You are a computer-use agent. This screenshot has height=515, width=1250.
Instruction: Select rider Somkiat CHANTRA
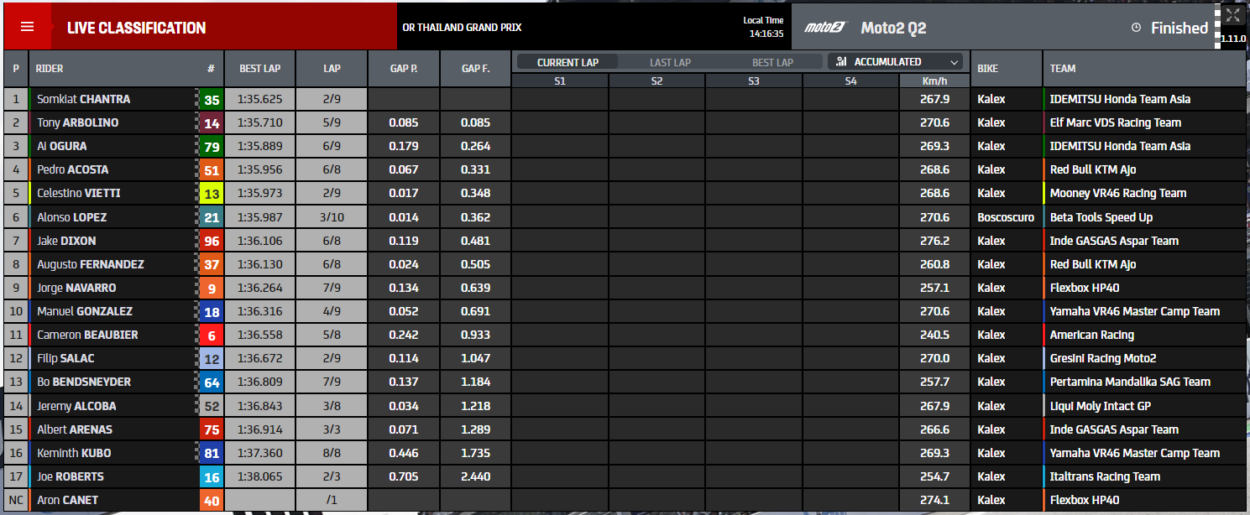click(x=83, y=99)
